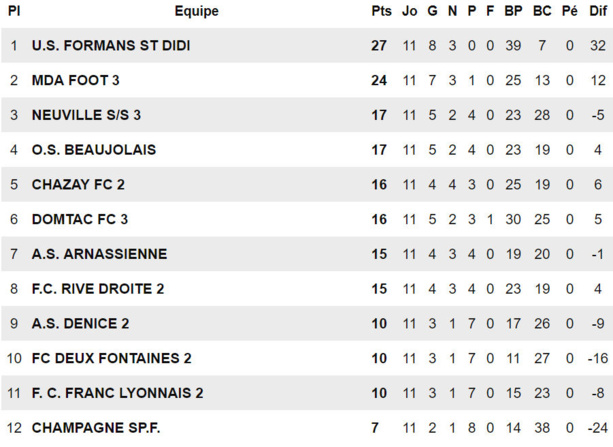Open F. C. FRANC LYONNAIS 2 entry
Screen dimensions: 613x447
tap(118, 393)
